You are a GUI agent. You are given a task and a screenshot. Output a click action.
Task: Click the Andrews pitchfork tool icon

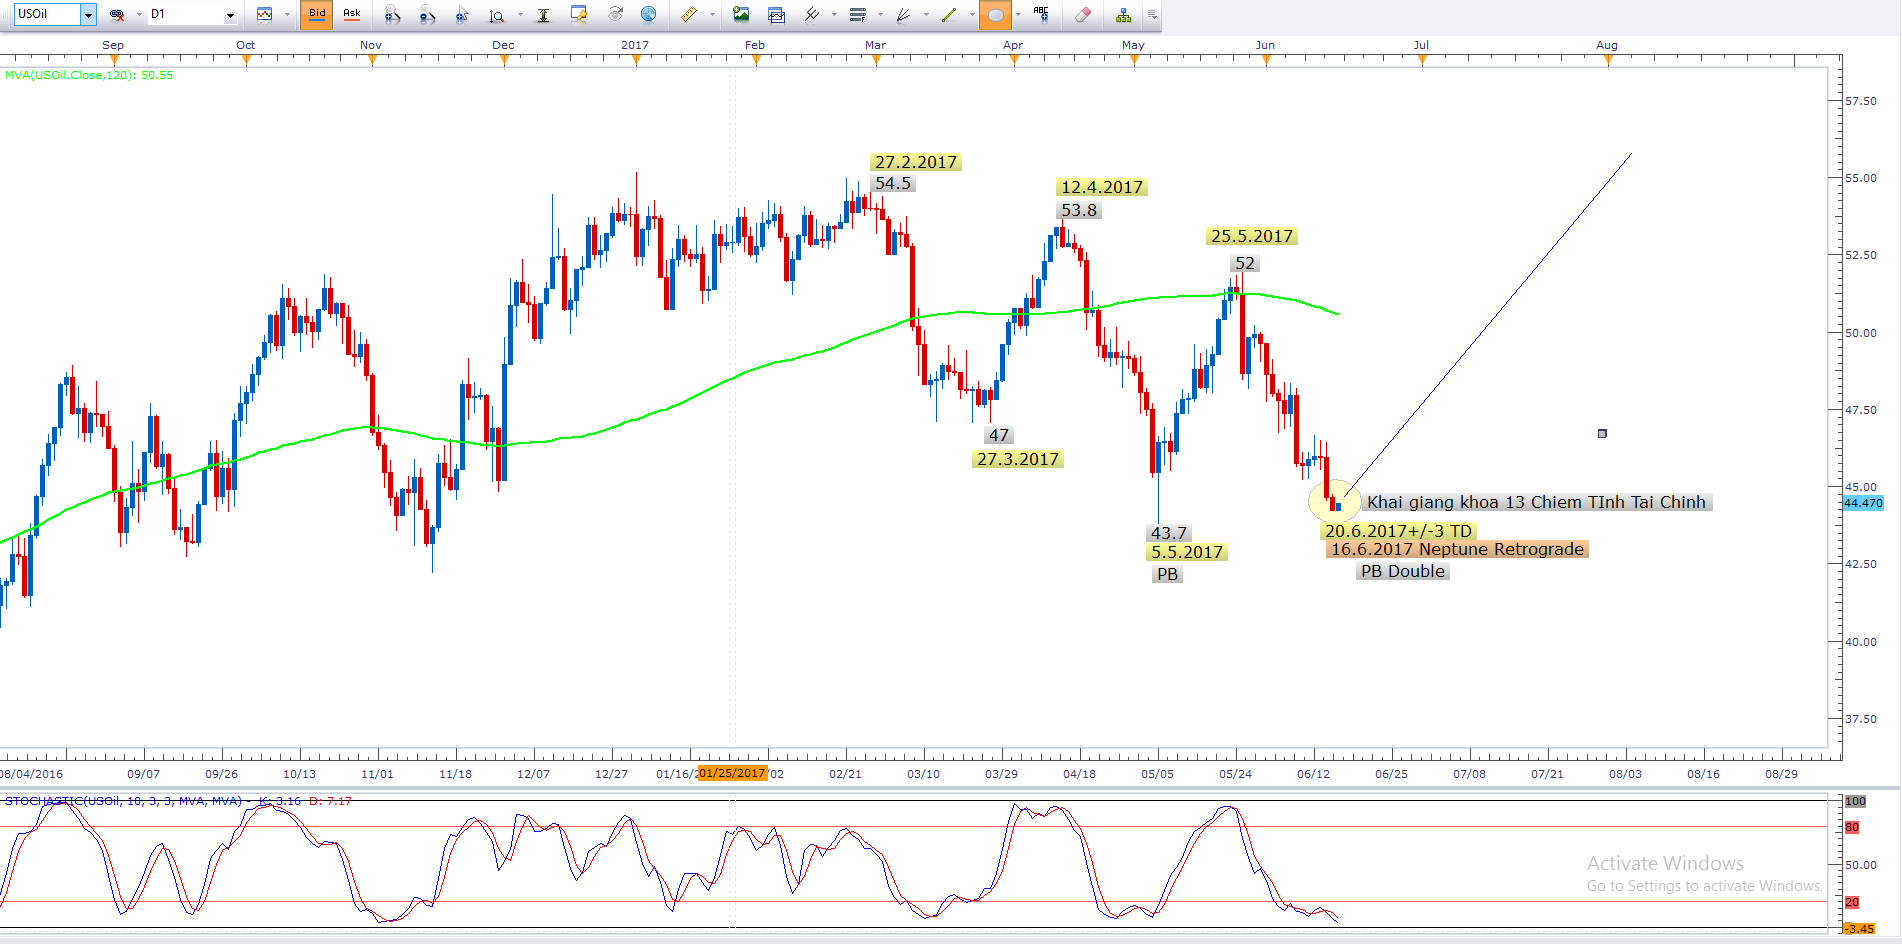811,15
